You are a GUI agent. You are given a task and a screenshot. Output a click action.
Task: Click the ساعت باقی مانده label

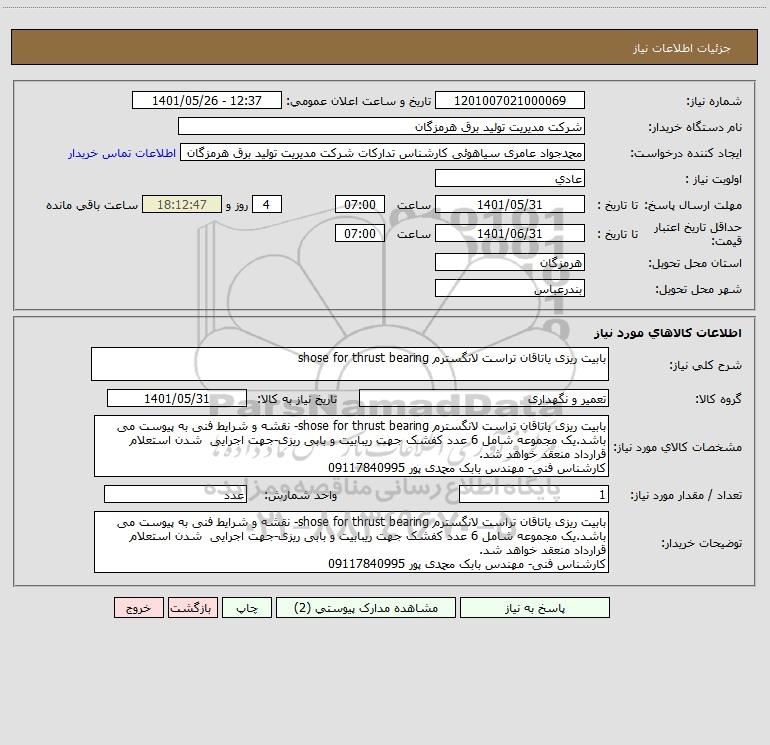(x=92, y=205)
